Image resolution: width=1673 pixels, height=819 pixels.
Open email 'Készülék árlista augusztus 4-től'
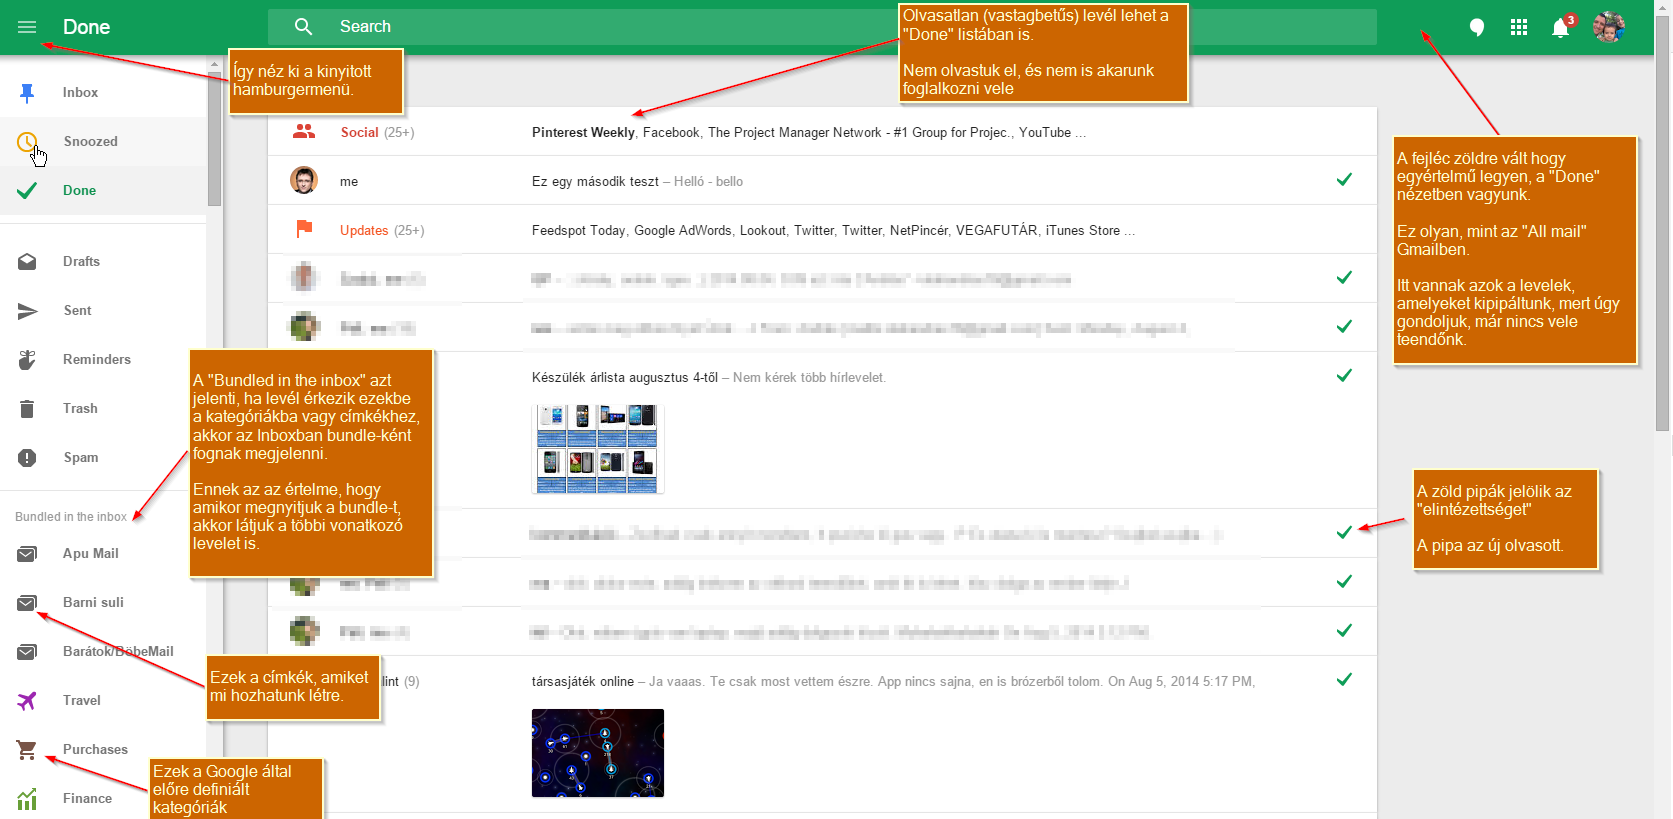pos(822,430)
